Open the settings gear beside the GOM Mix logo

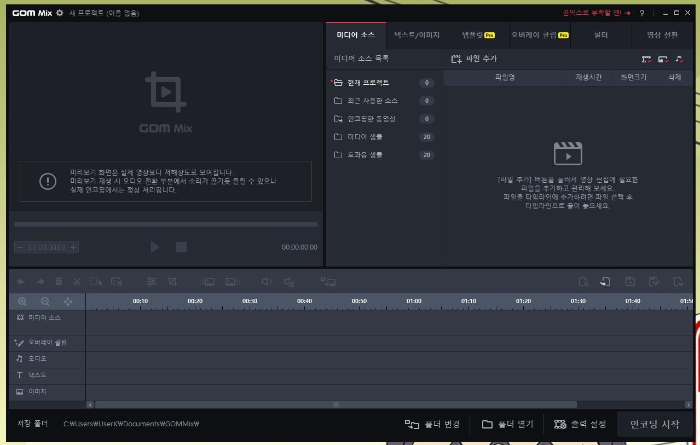(x=59, y=13)
